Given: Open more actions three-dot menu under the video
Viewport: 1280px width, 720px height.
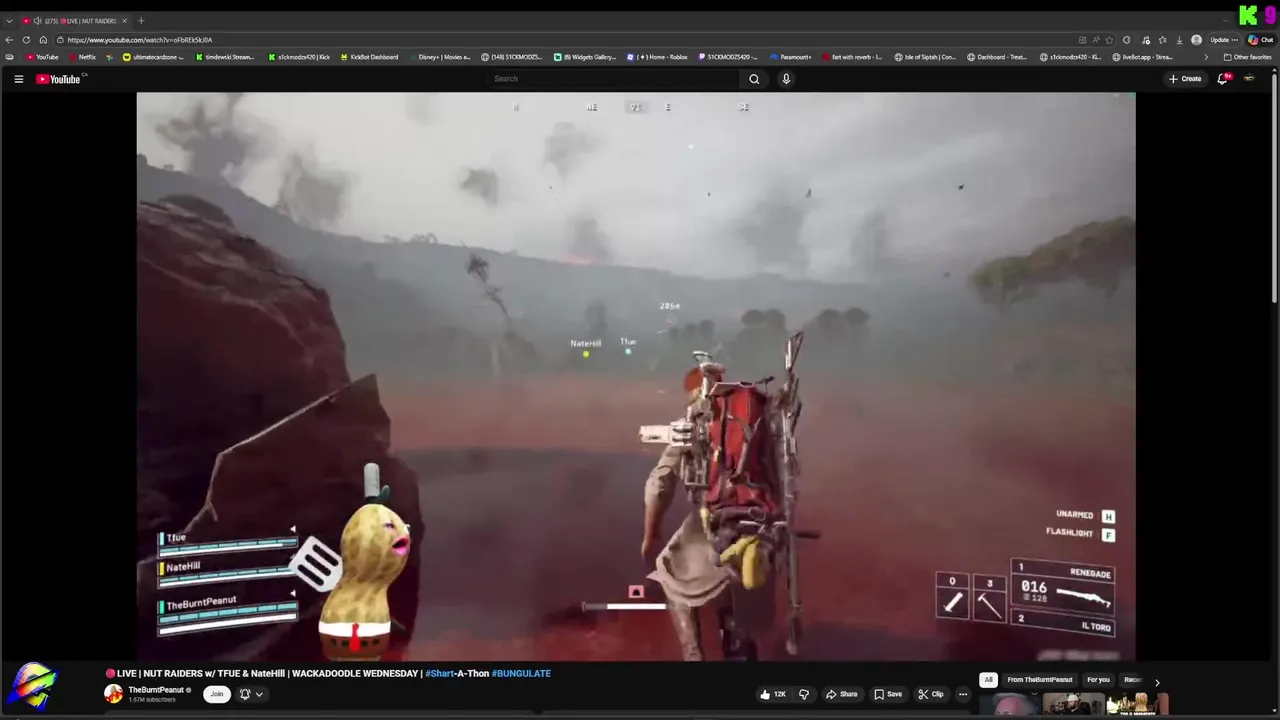Looking at the screenshot, I should 963,694.
